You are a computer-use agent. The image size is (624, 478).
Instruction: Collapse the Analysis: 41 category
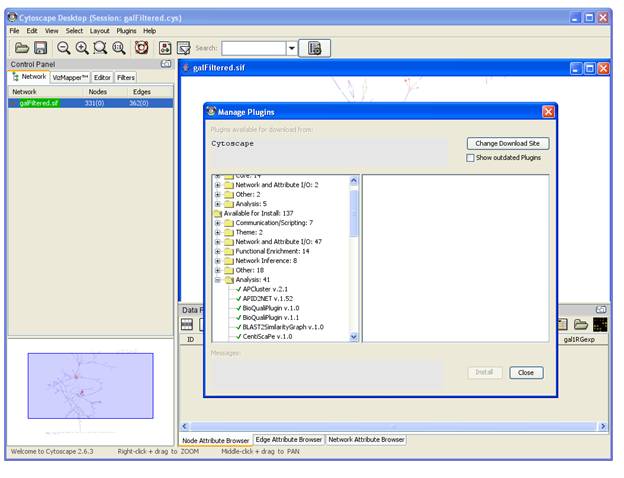pyautogui.click(x=217, y=280)
